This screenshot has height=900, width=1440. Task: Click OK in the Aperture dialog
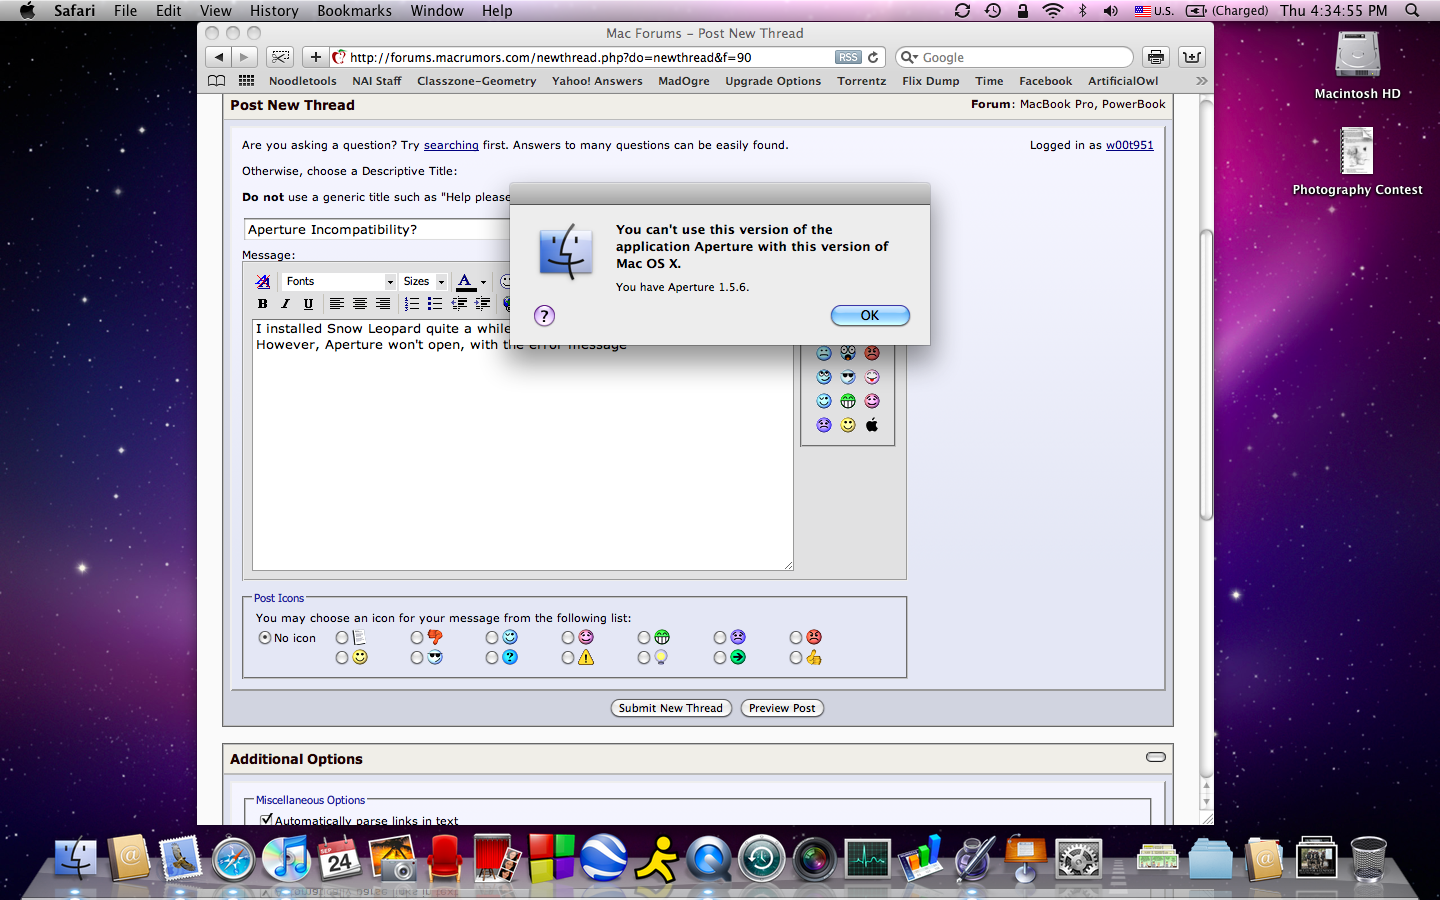(x=870, y=316)
